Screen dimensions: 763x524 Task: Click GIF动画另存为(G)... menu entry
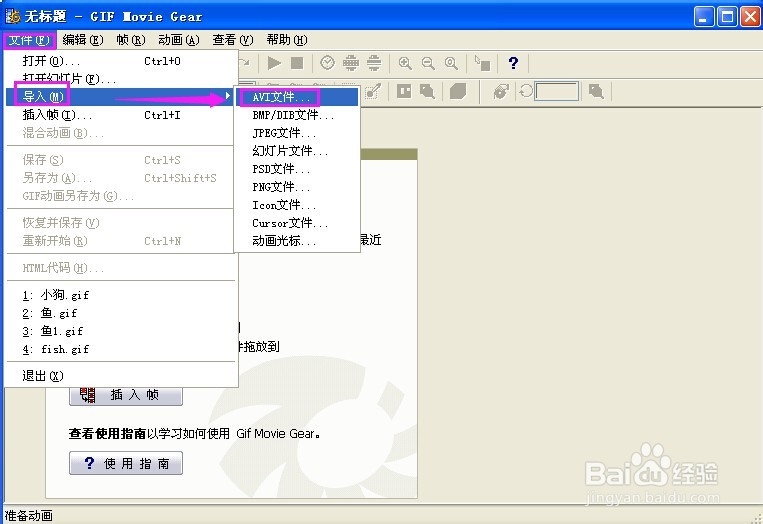coord(121,196)
